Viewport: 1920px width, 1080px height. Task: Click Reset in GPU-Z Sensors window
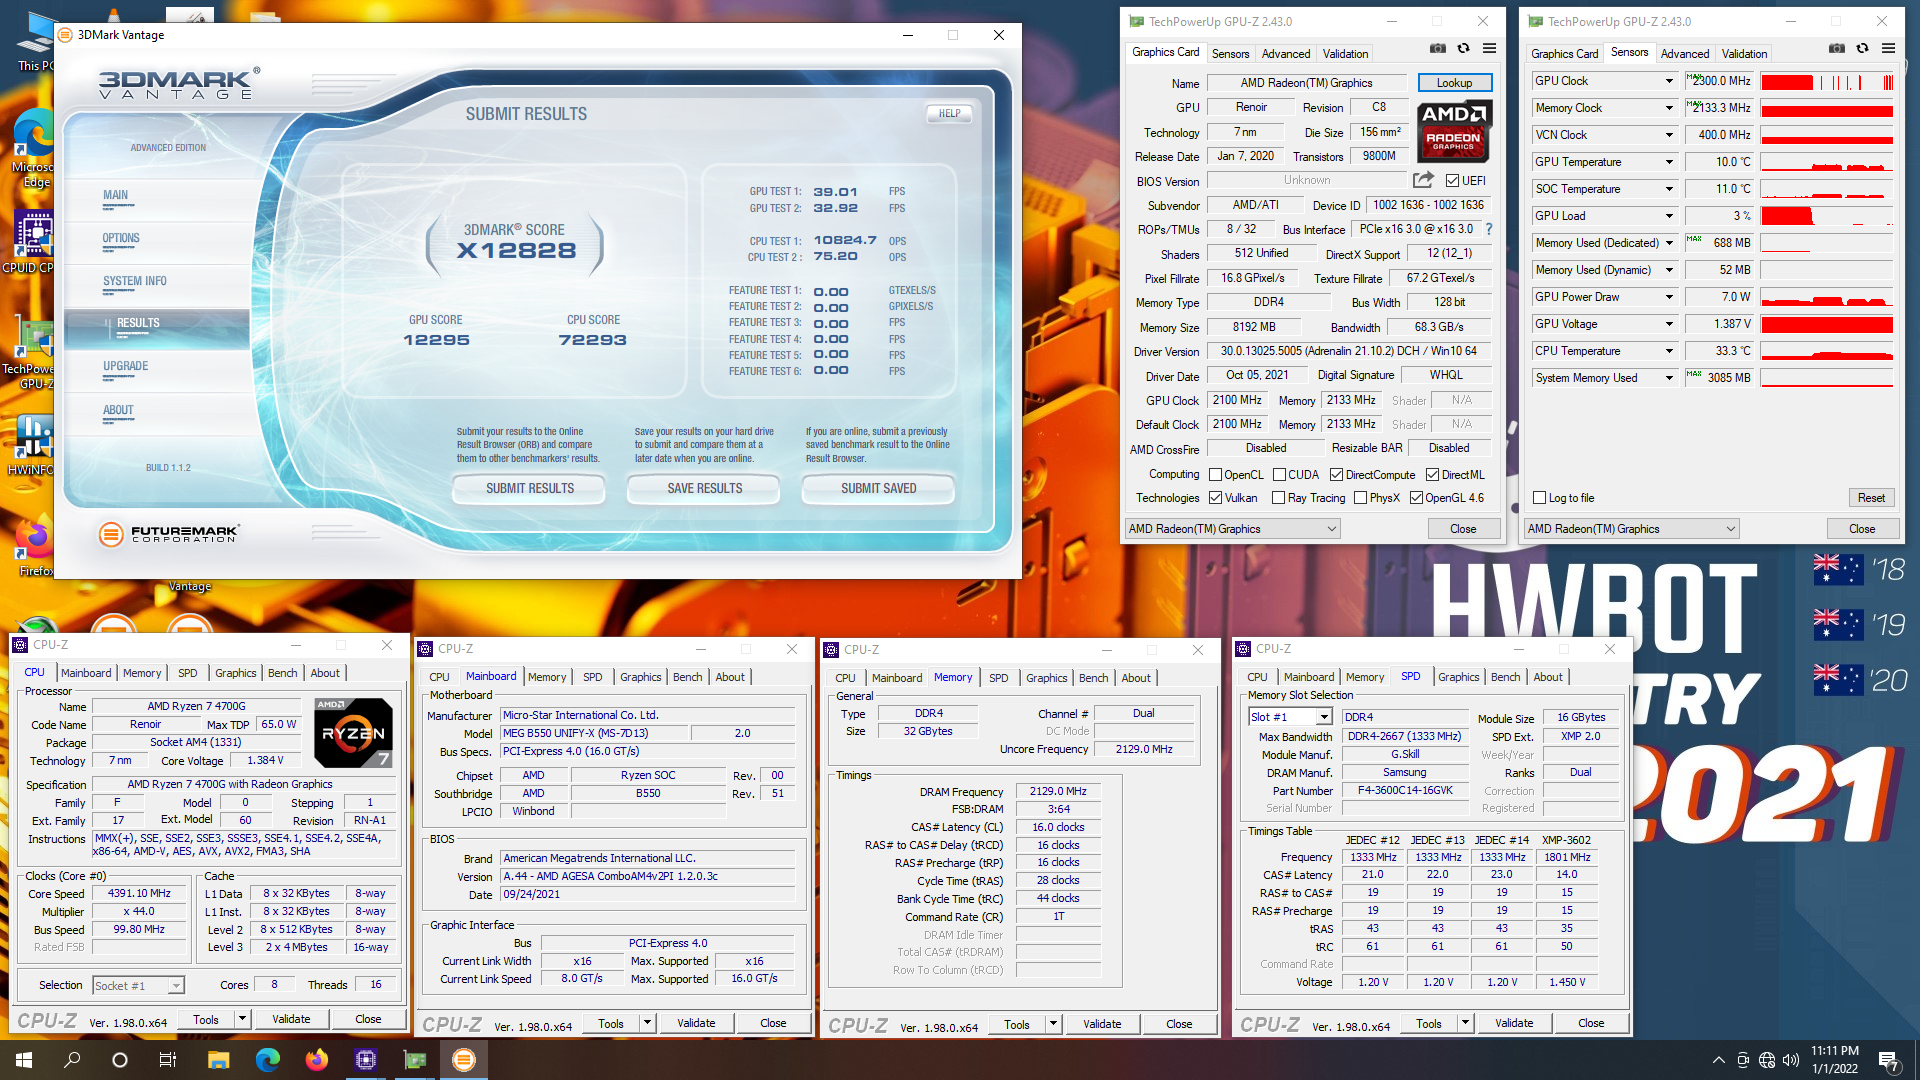click(1871, 498)
